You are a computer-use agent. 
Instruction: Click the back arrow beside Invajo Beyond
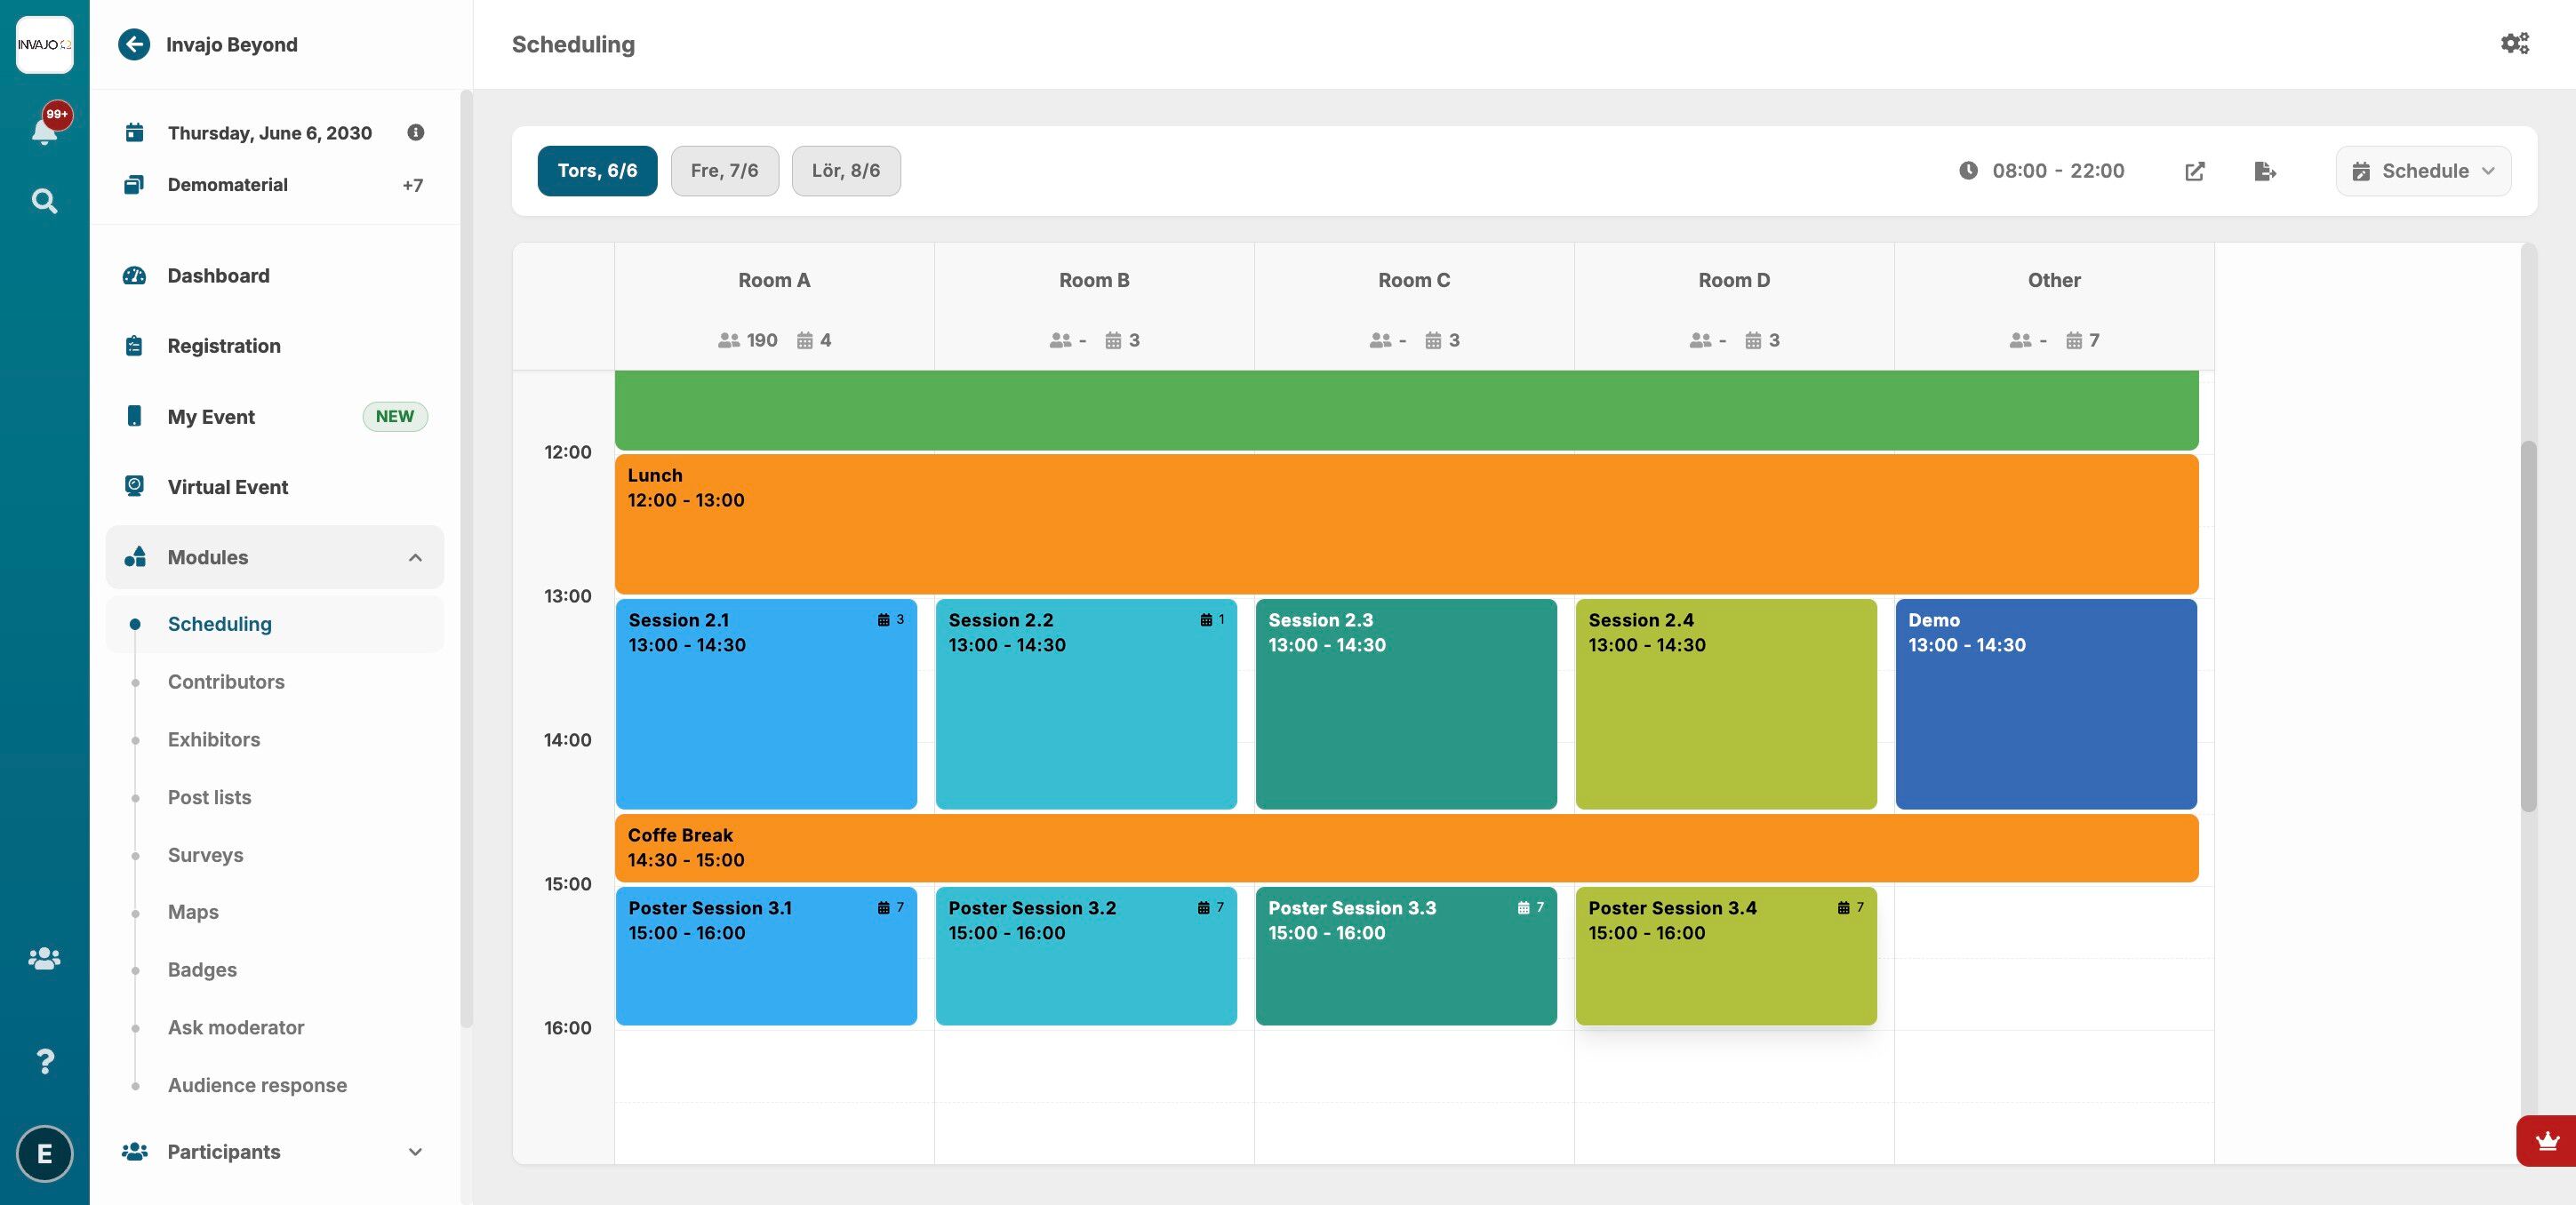(x=134, y=44)
